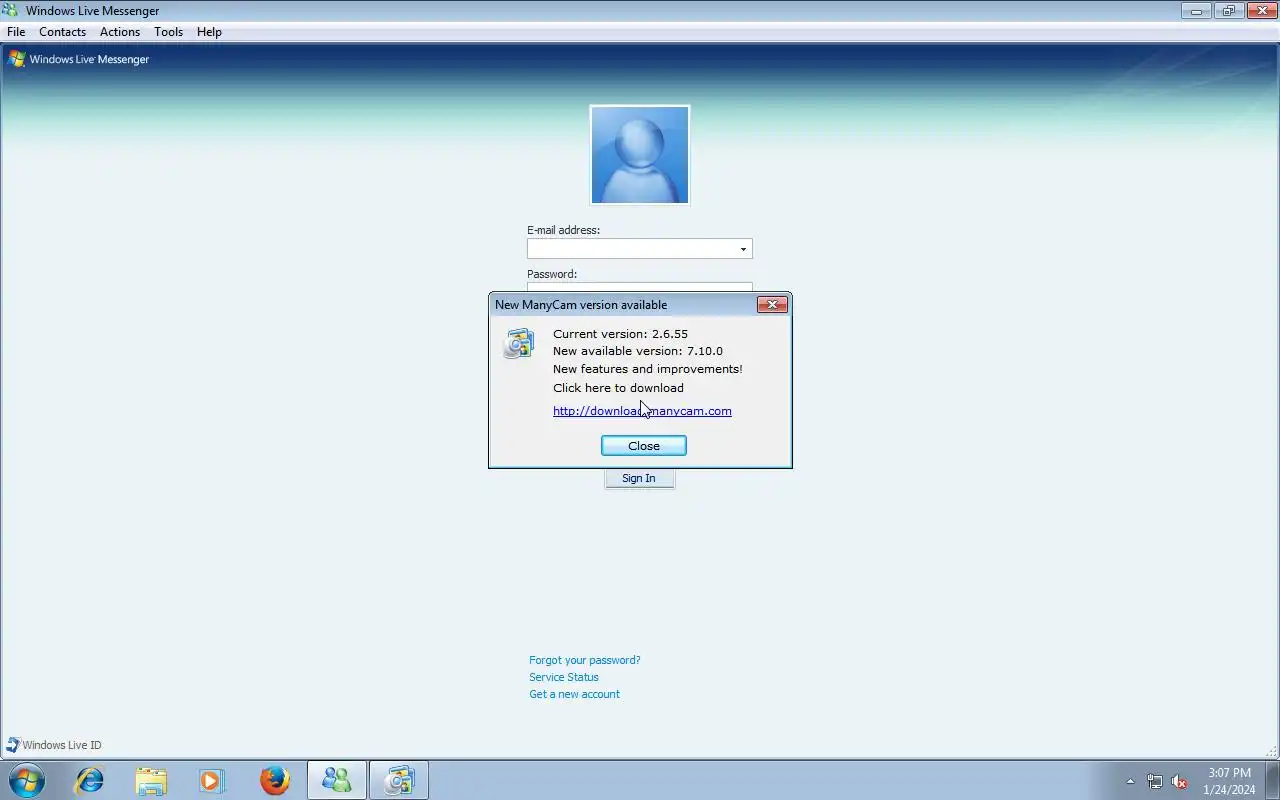
Task: Select the ManyCam taskbar button
Action: [x=399, y=780]
